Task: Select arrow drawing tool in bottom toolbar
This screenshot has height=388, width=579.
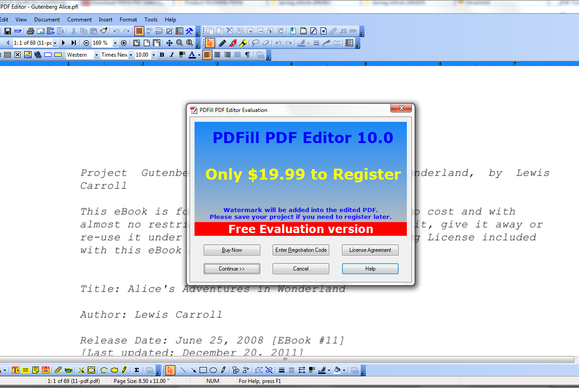Action: pos(193,370)
